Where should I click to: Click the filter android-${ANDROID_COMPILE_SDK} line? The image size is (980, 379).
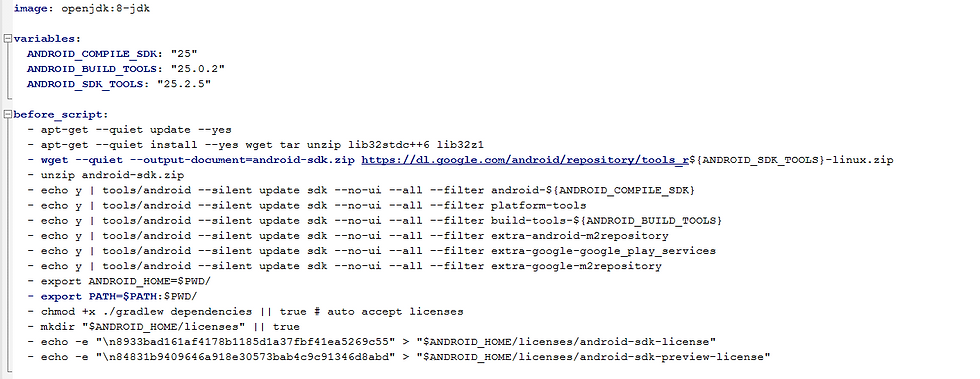[361, 190]
